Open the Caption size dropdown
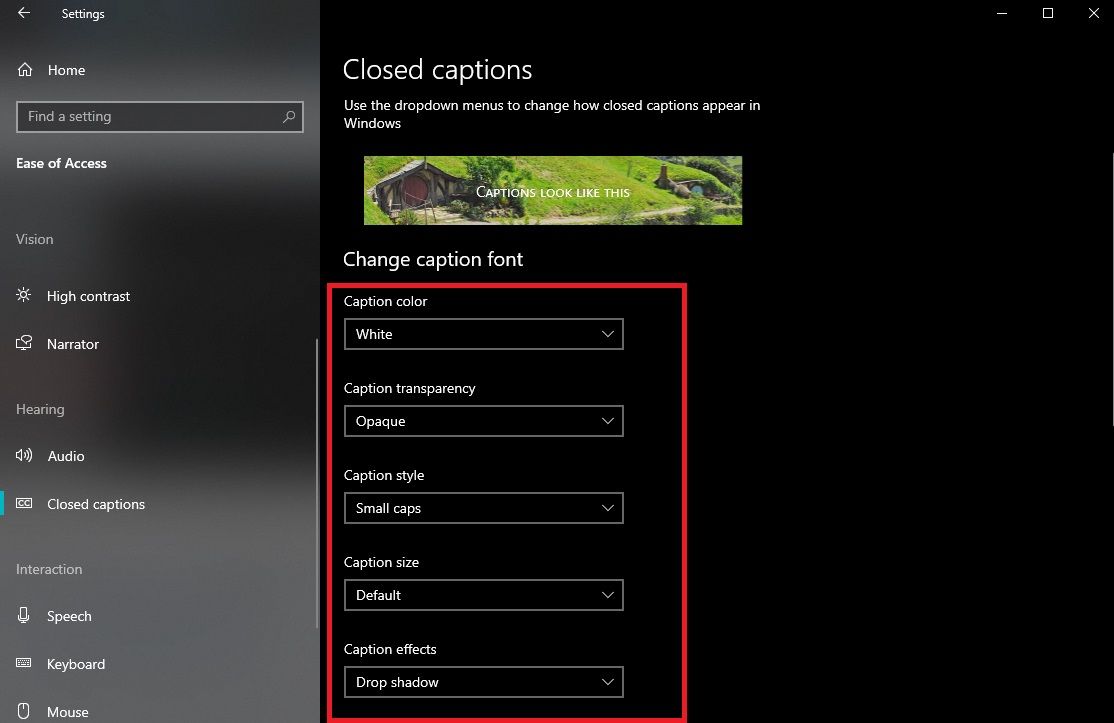 483,595
